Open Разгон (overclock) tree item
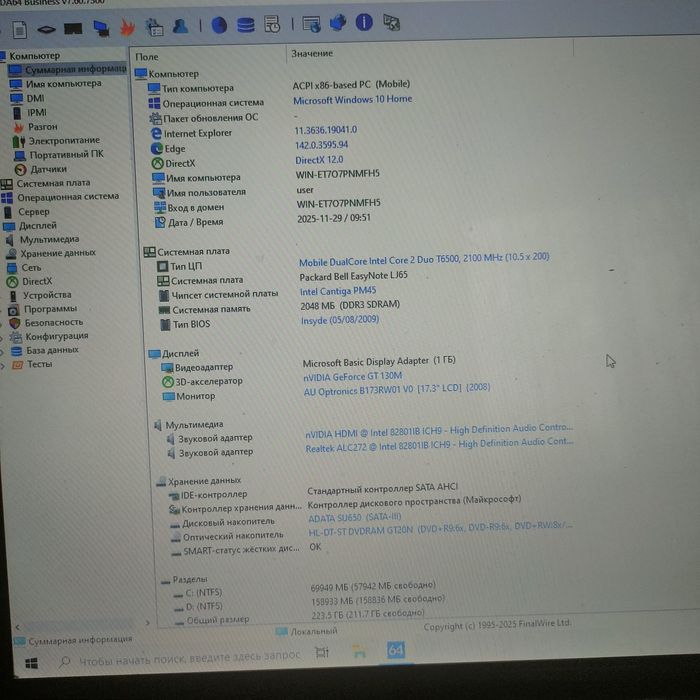 click(42, 126)
